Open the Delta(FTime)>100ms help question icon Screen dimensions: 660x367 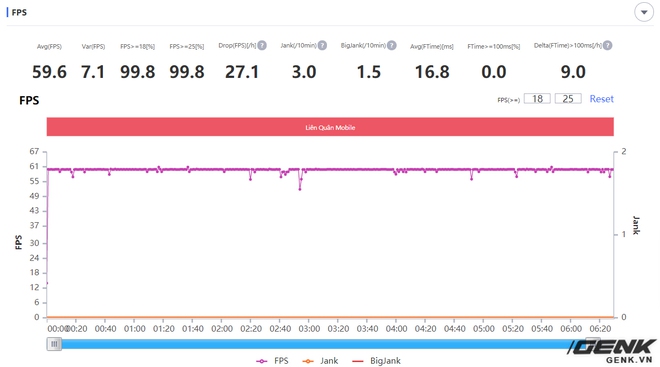[607, 45]
